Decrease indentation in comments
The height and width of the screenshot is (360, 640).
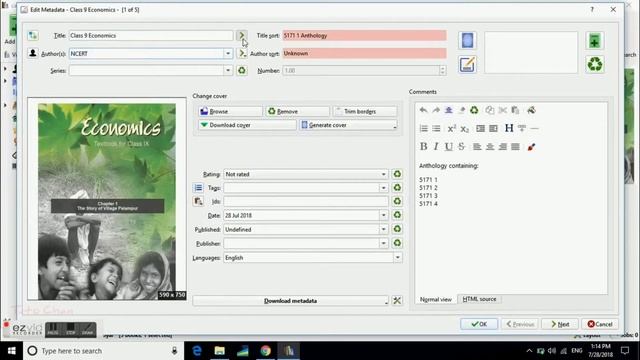pyautogui.click(x=493, y=129)
